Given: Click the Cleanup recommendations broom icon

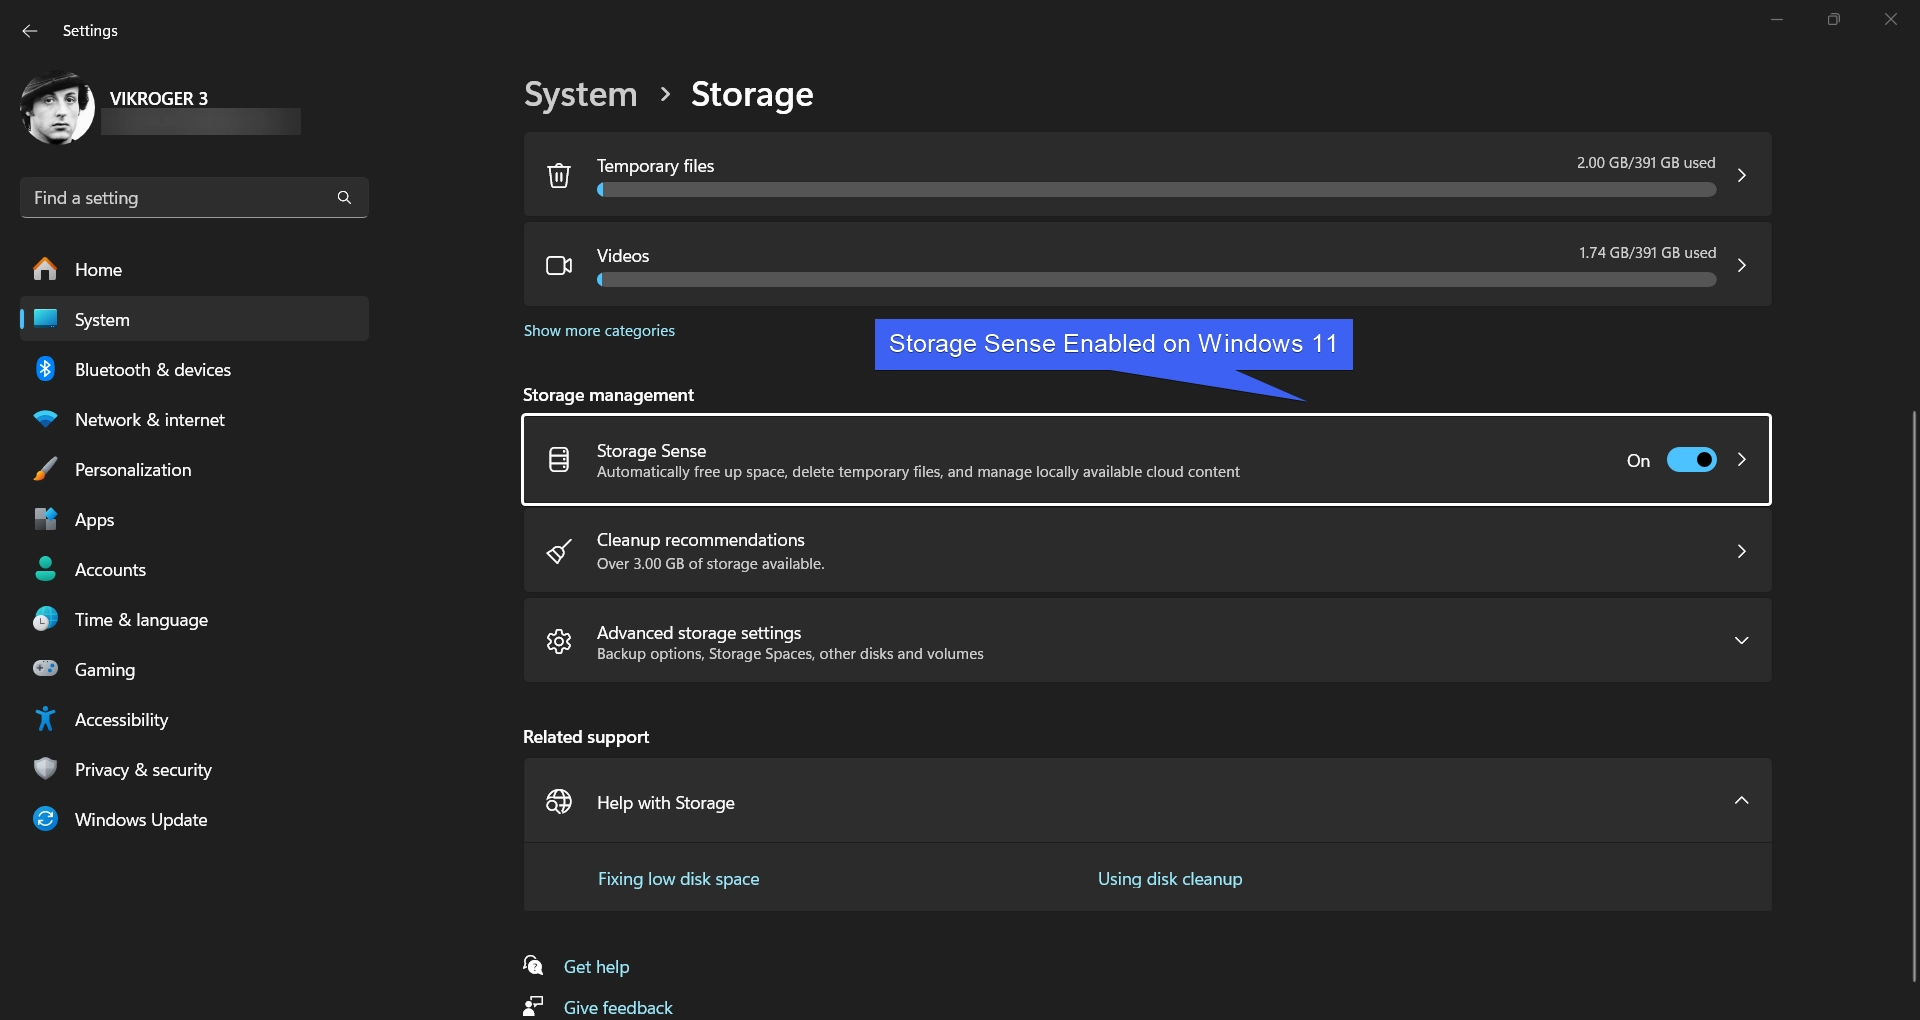Looking at the screenshot, I should pyautogui.click(x=559, y=551).
